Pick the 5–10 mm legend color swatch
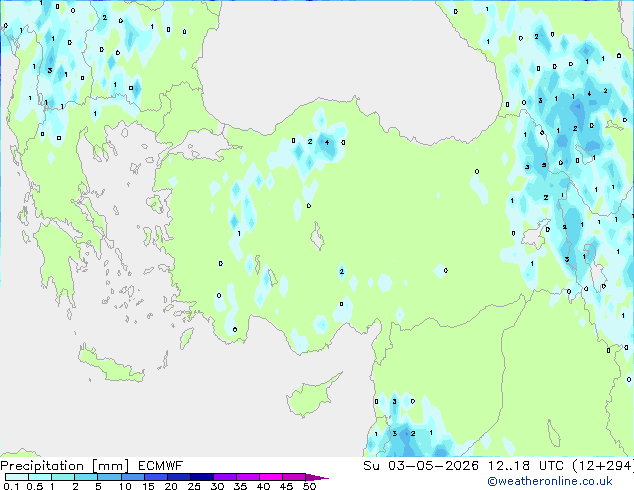 [109, 477]
